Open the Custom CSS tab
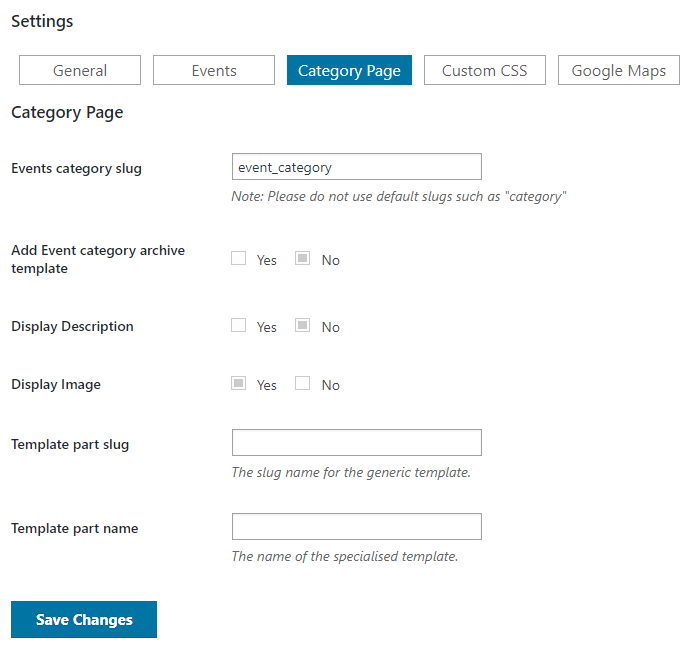The height and width of the screenshot is (648, 694). click(485, 70)
